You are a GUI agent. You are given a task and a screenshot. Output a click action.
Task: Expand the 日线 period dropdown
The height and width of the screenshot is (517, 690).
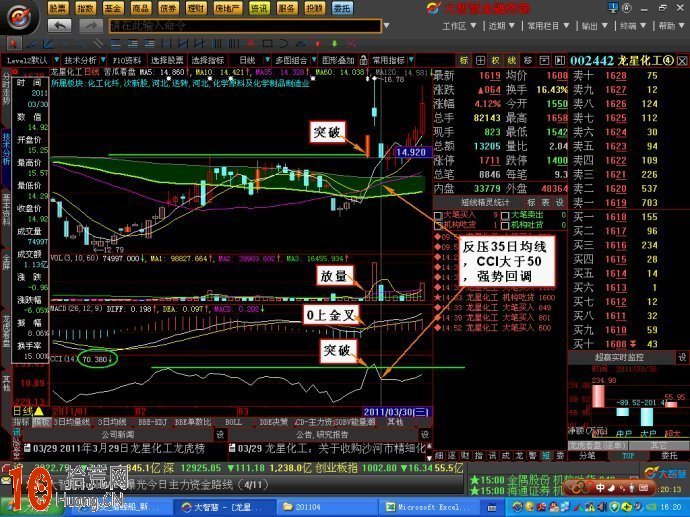click(267, 60)
